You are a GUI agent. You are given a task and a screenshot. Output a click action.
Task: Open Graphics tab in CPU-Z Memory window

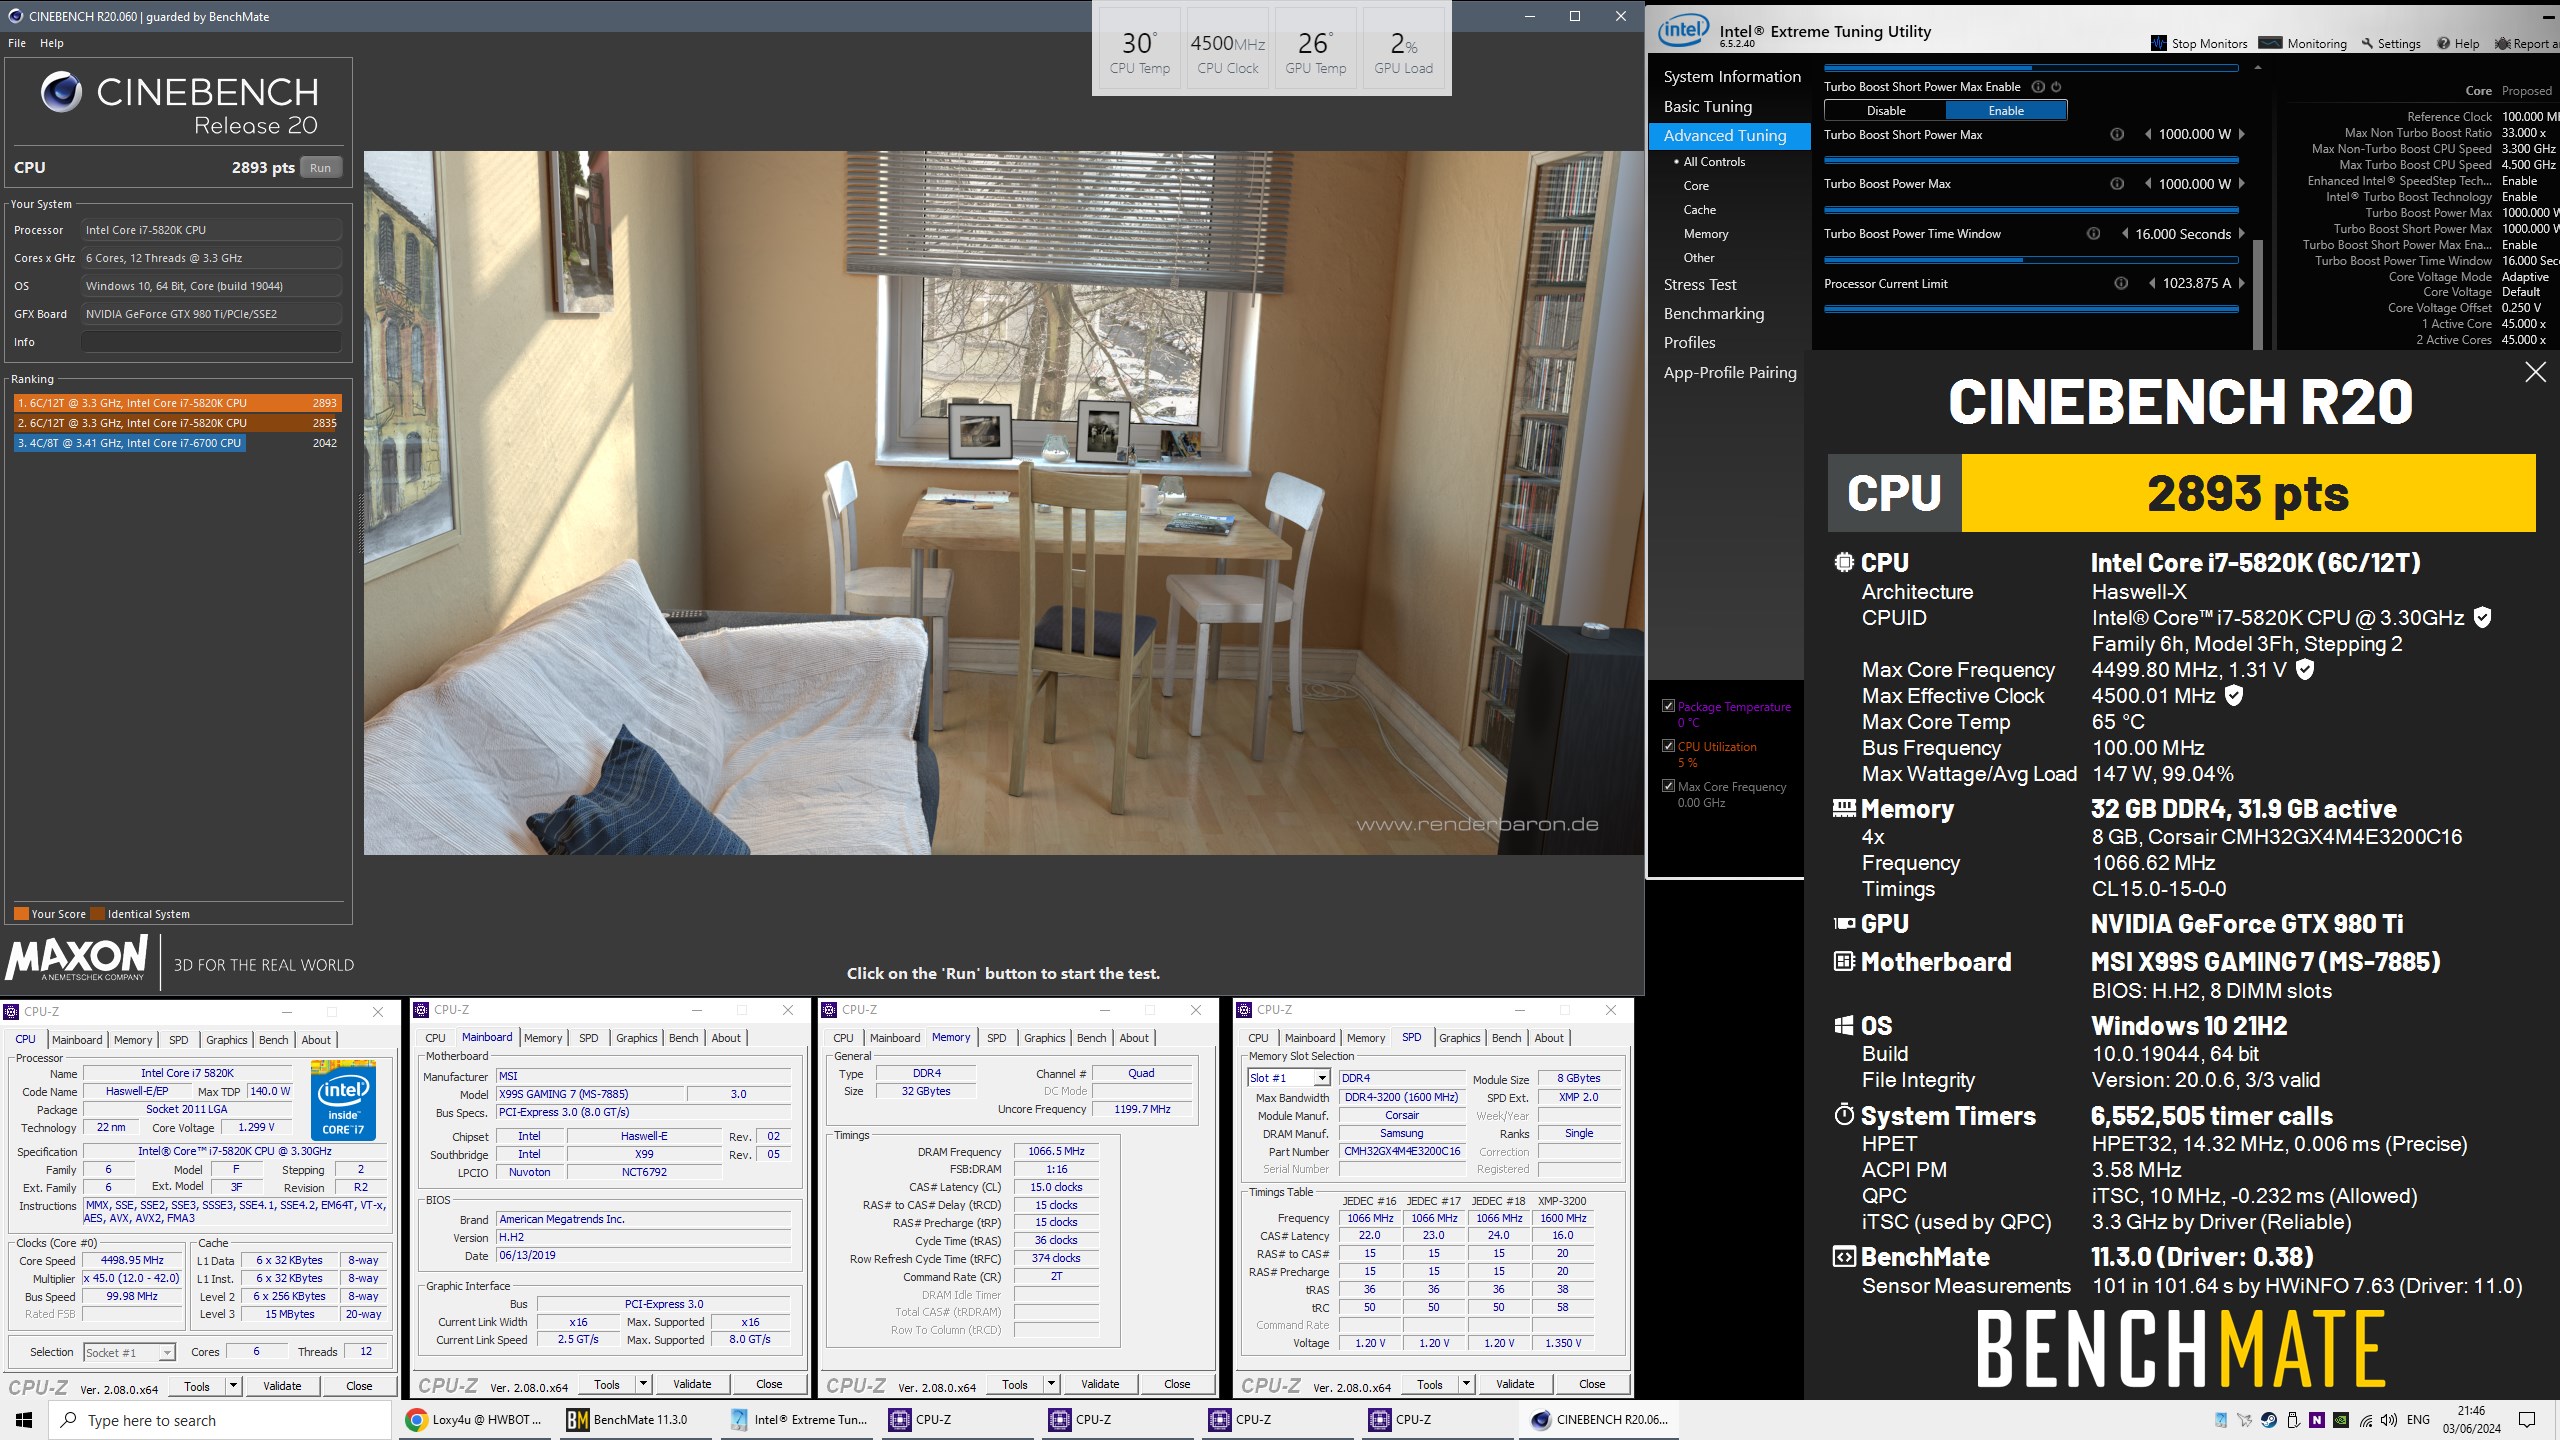tap(1044, 1038)
